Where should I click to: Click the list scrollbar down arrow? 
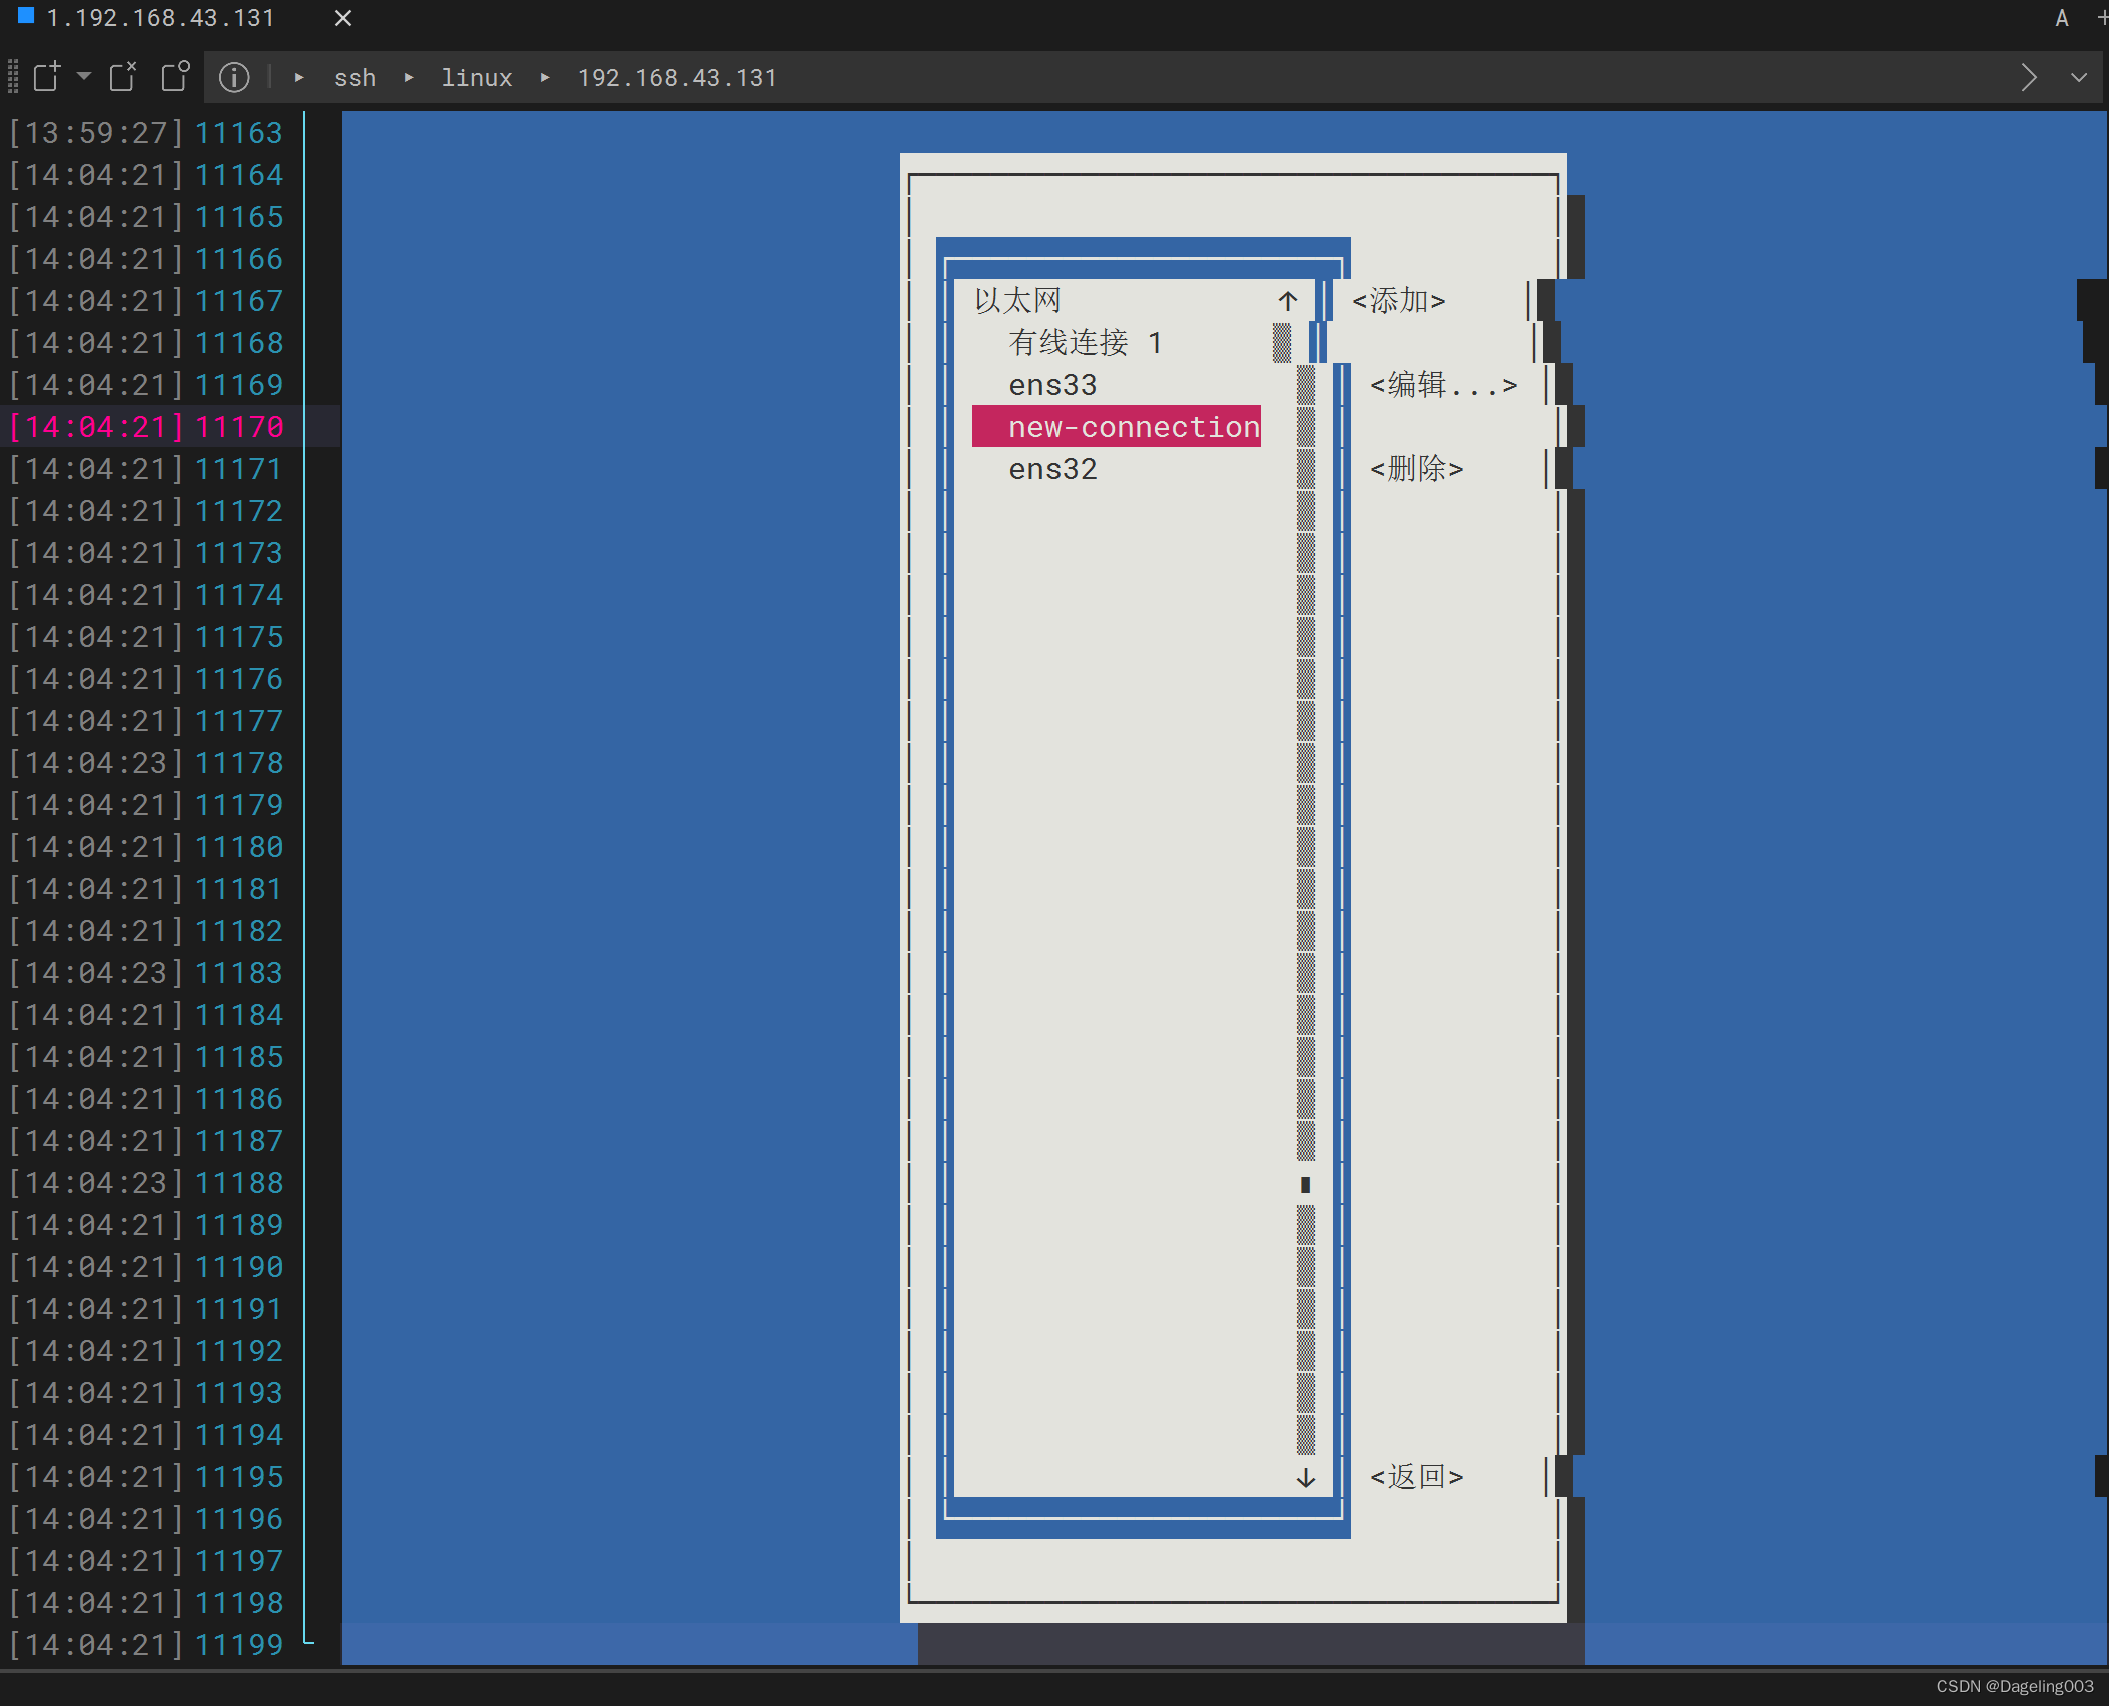coord(1305,1478)
